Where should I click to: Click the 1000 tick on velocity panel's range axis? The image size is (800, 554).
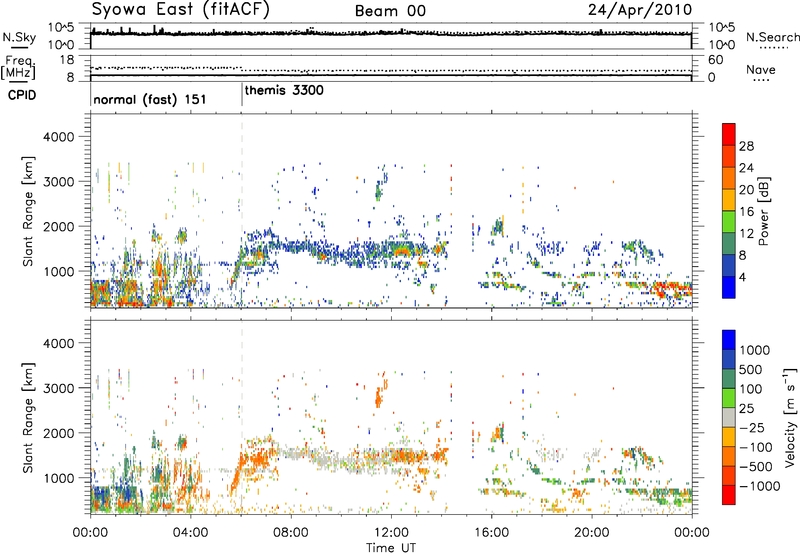pyautogui.click(x=59, y=478)
